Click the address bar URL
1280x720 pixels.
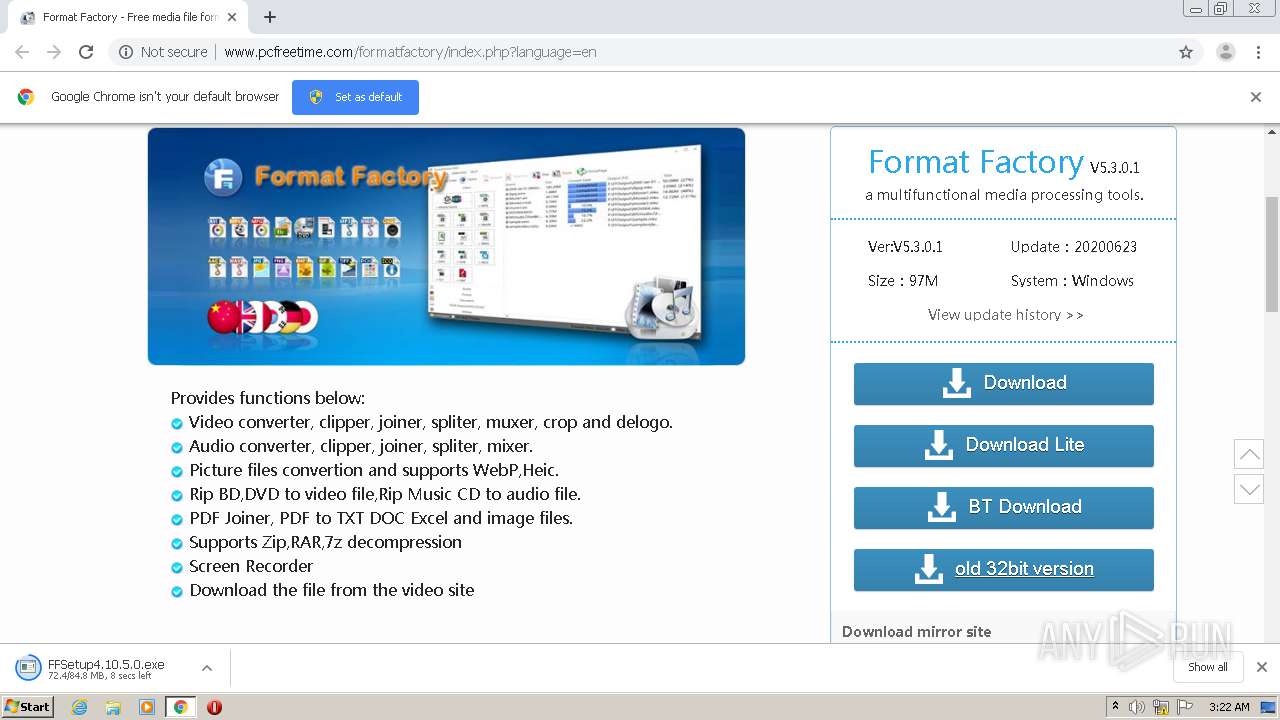(x=410, y=52)
